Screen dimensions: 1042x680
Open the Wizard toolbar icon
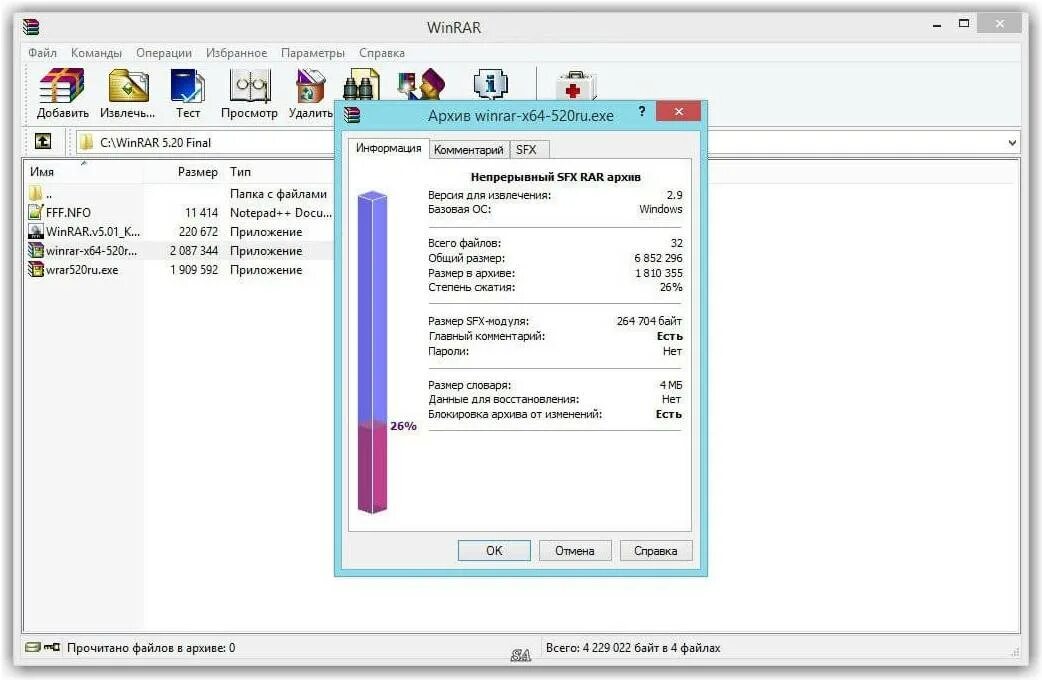pos(421,84)
